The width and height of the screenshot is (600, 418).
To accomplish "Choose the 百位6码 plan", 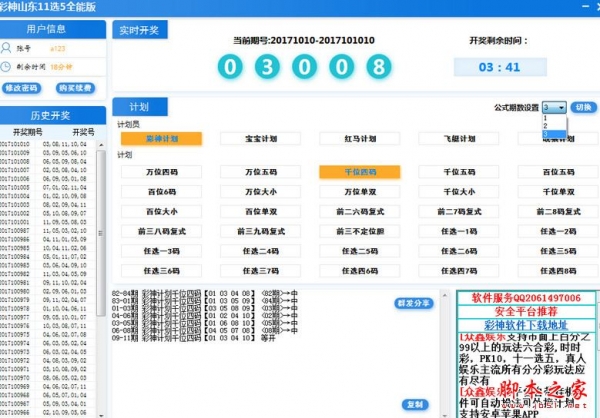I will point(161,192).
